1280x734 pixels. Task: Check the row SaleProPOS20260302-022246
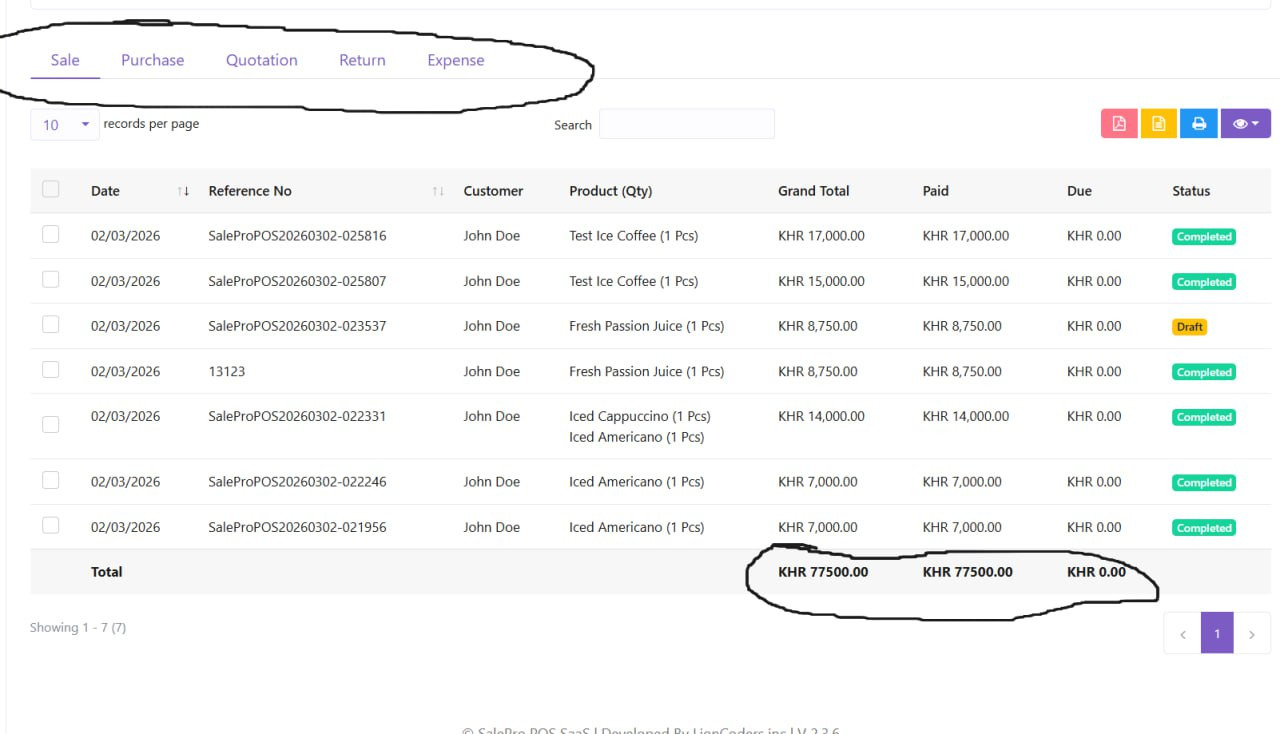[51, 480]
